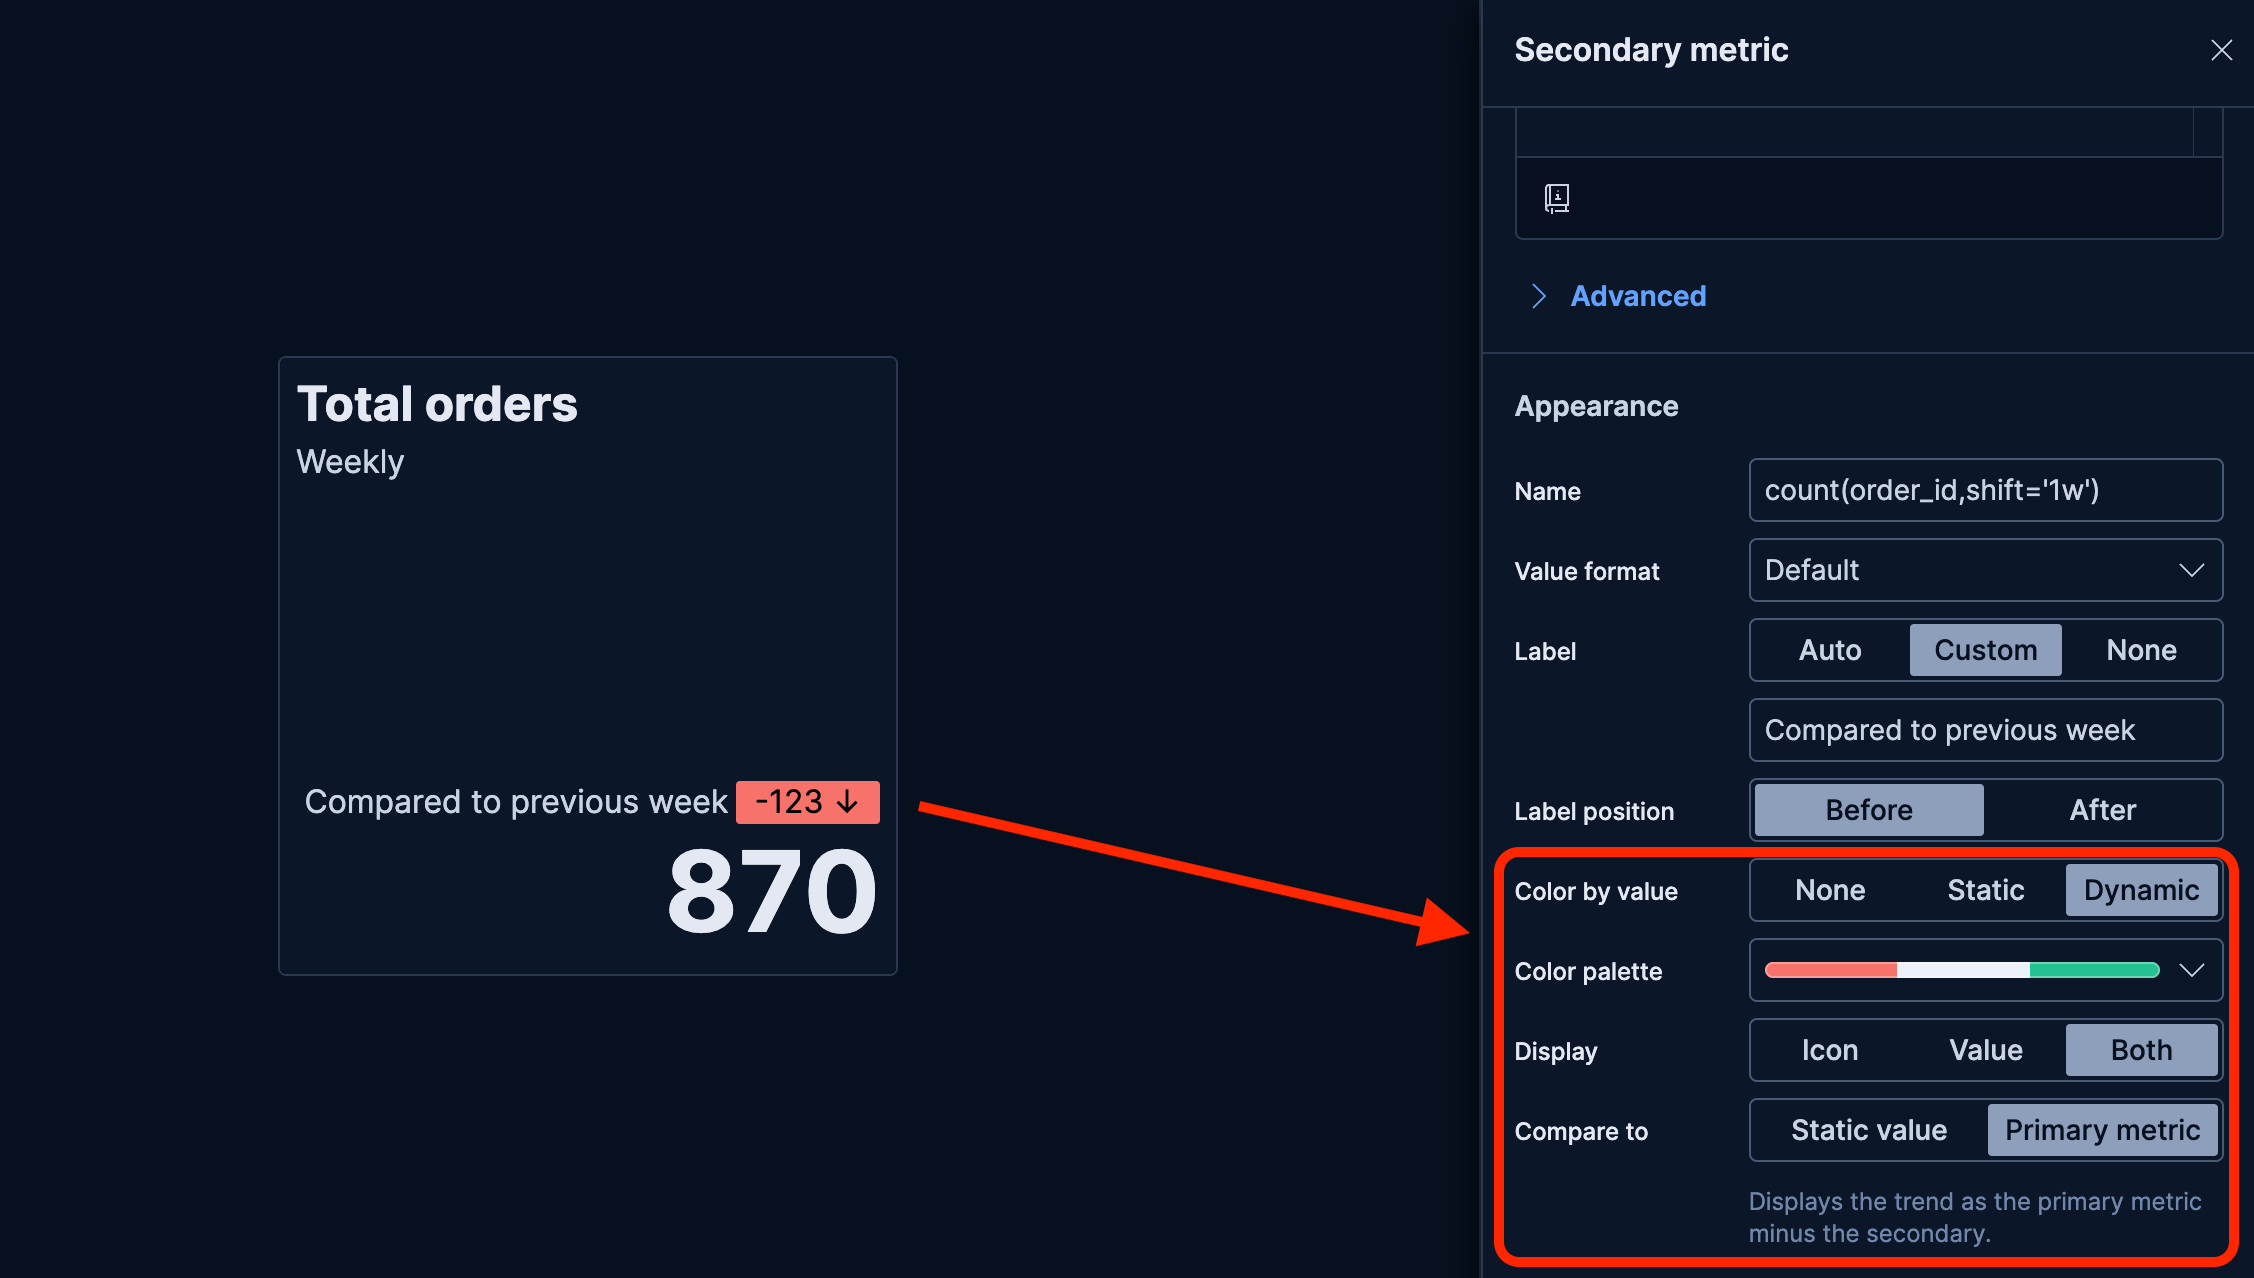Open the Value format dropdown
The width and height of the screenshot is (2254, 1278).
[1985, 570]
